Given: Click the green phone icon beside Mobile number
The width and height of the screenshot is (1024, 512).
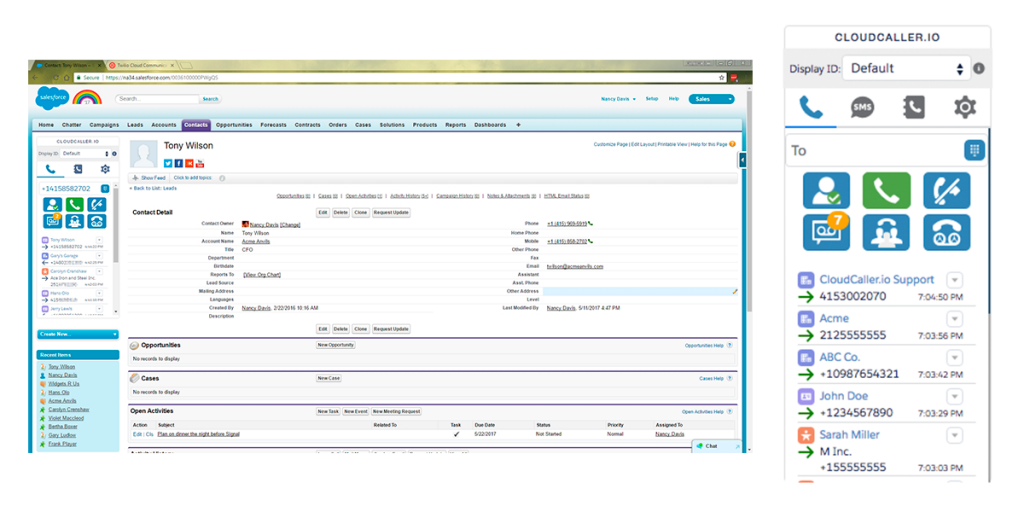Looking at the screenshot, I should (x=590, y=241).
